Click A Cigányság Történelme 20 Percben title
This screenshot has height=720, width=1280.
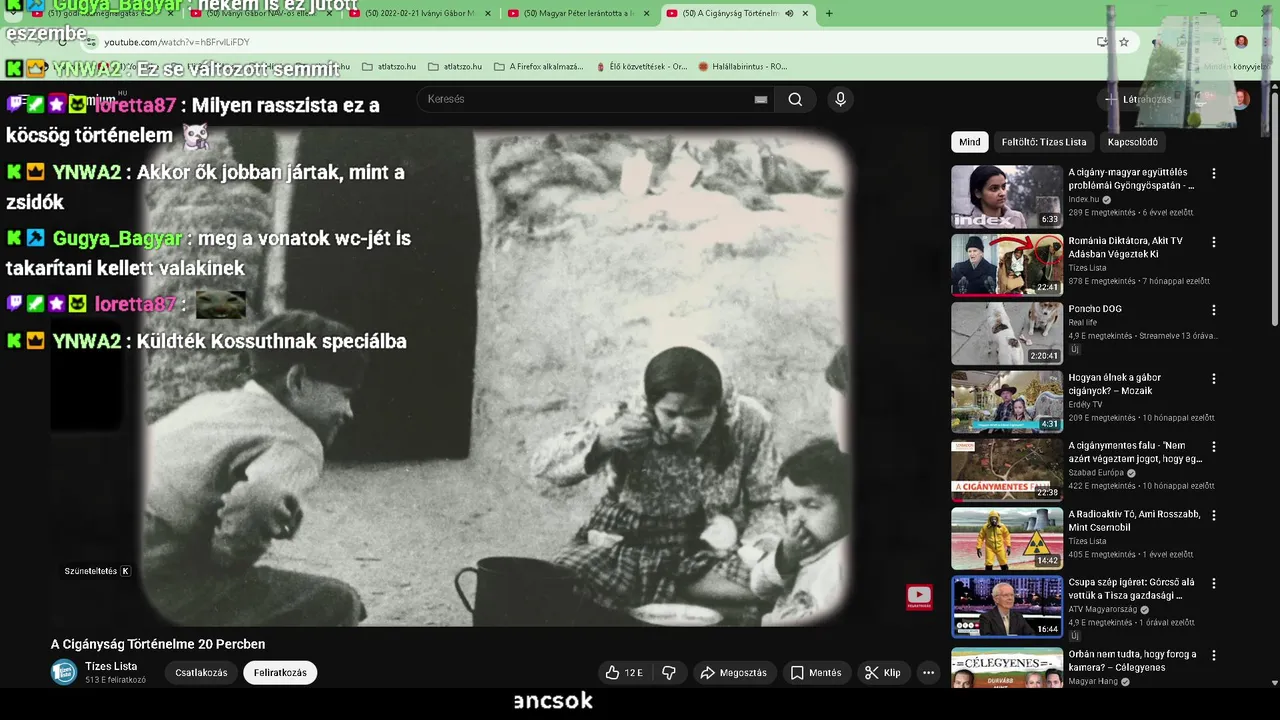click(x=158, y=644)
